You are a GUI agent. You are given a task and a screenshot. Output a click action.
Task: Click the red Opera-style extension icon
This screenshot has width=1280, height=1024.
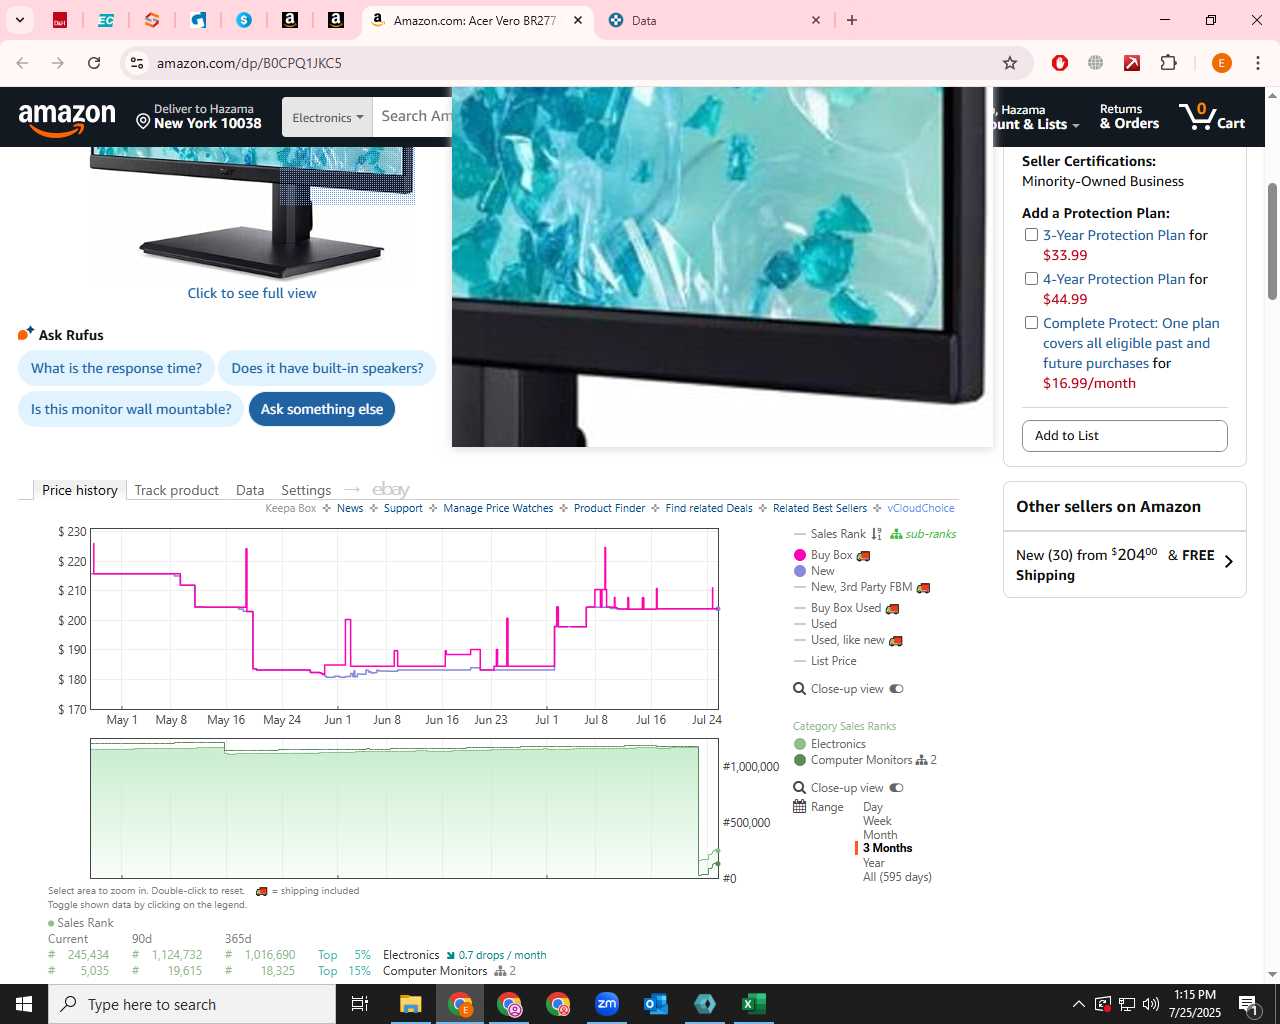click(x=1060, y=63)
